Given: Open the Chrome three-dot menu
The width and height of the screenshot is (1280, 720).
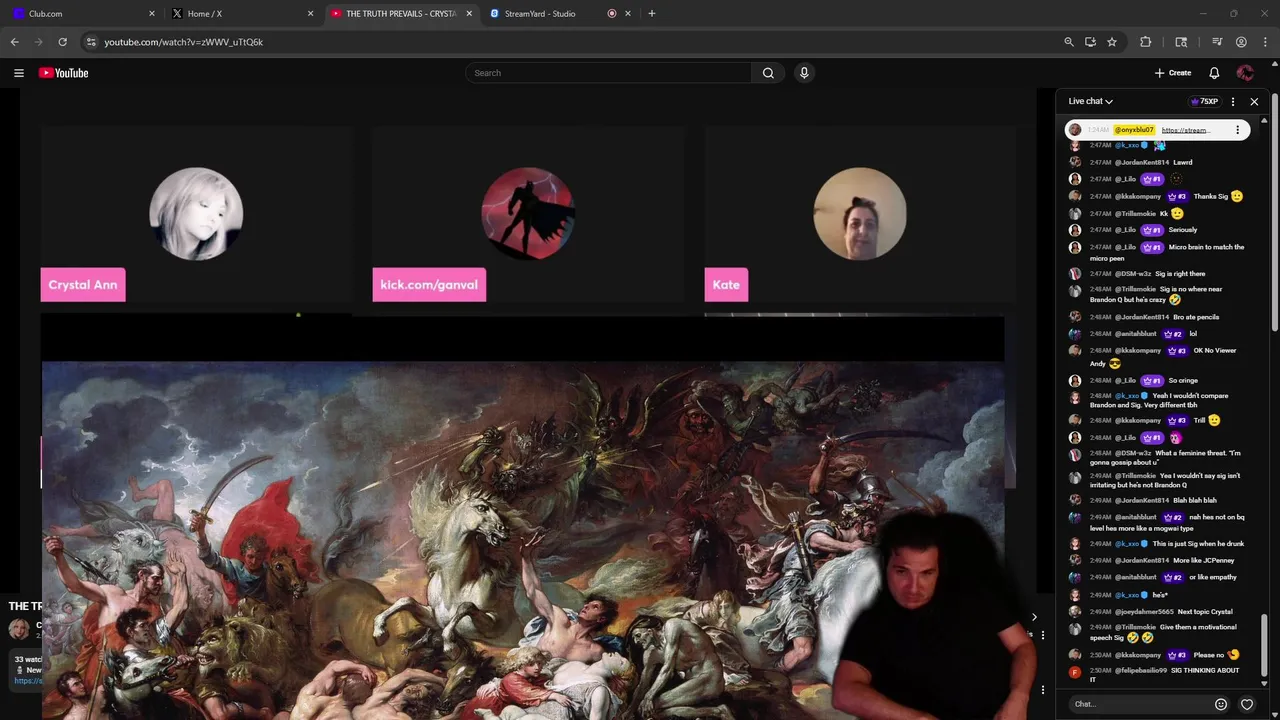Looking at the screenshot, I should pos(1265,42).
